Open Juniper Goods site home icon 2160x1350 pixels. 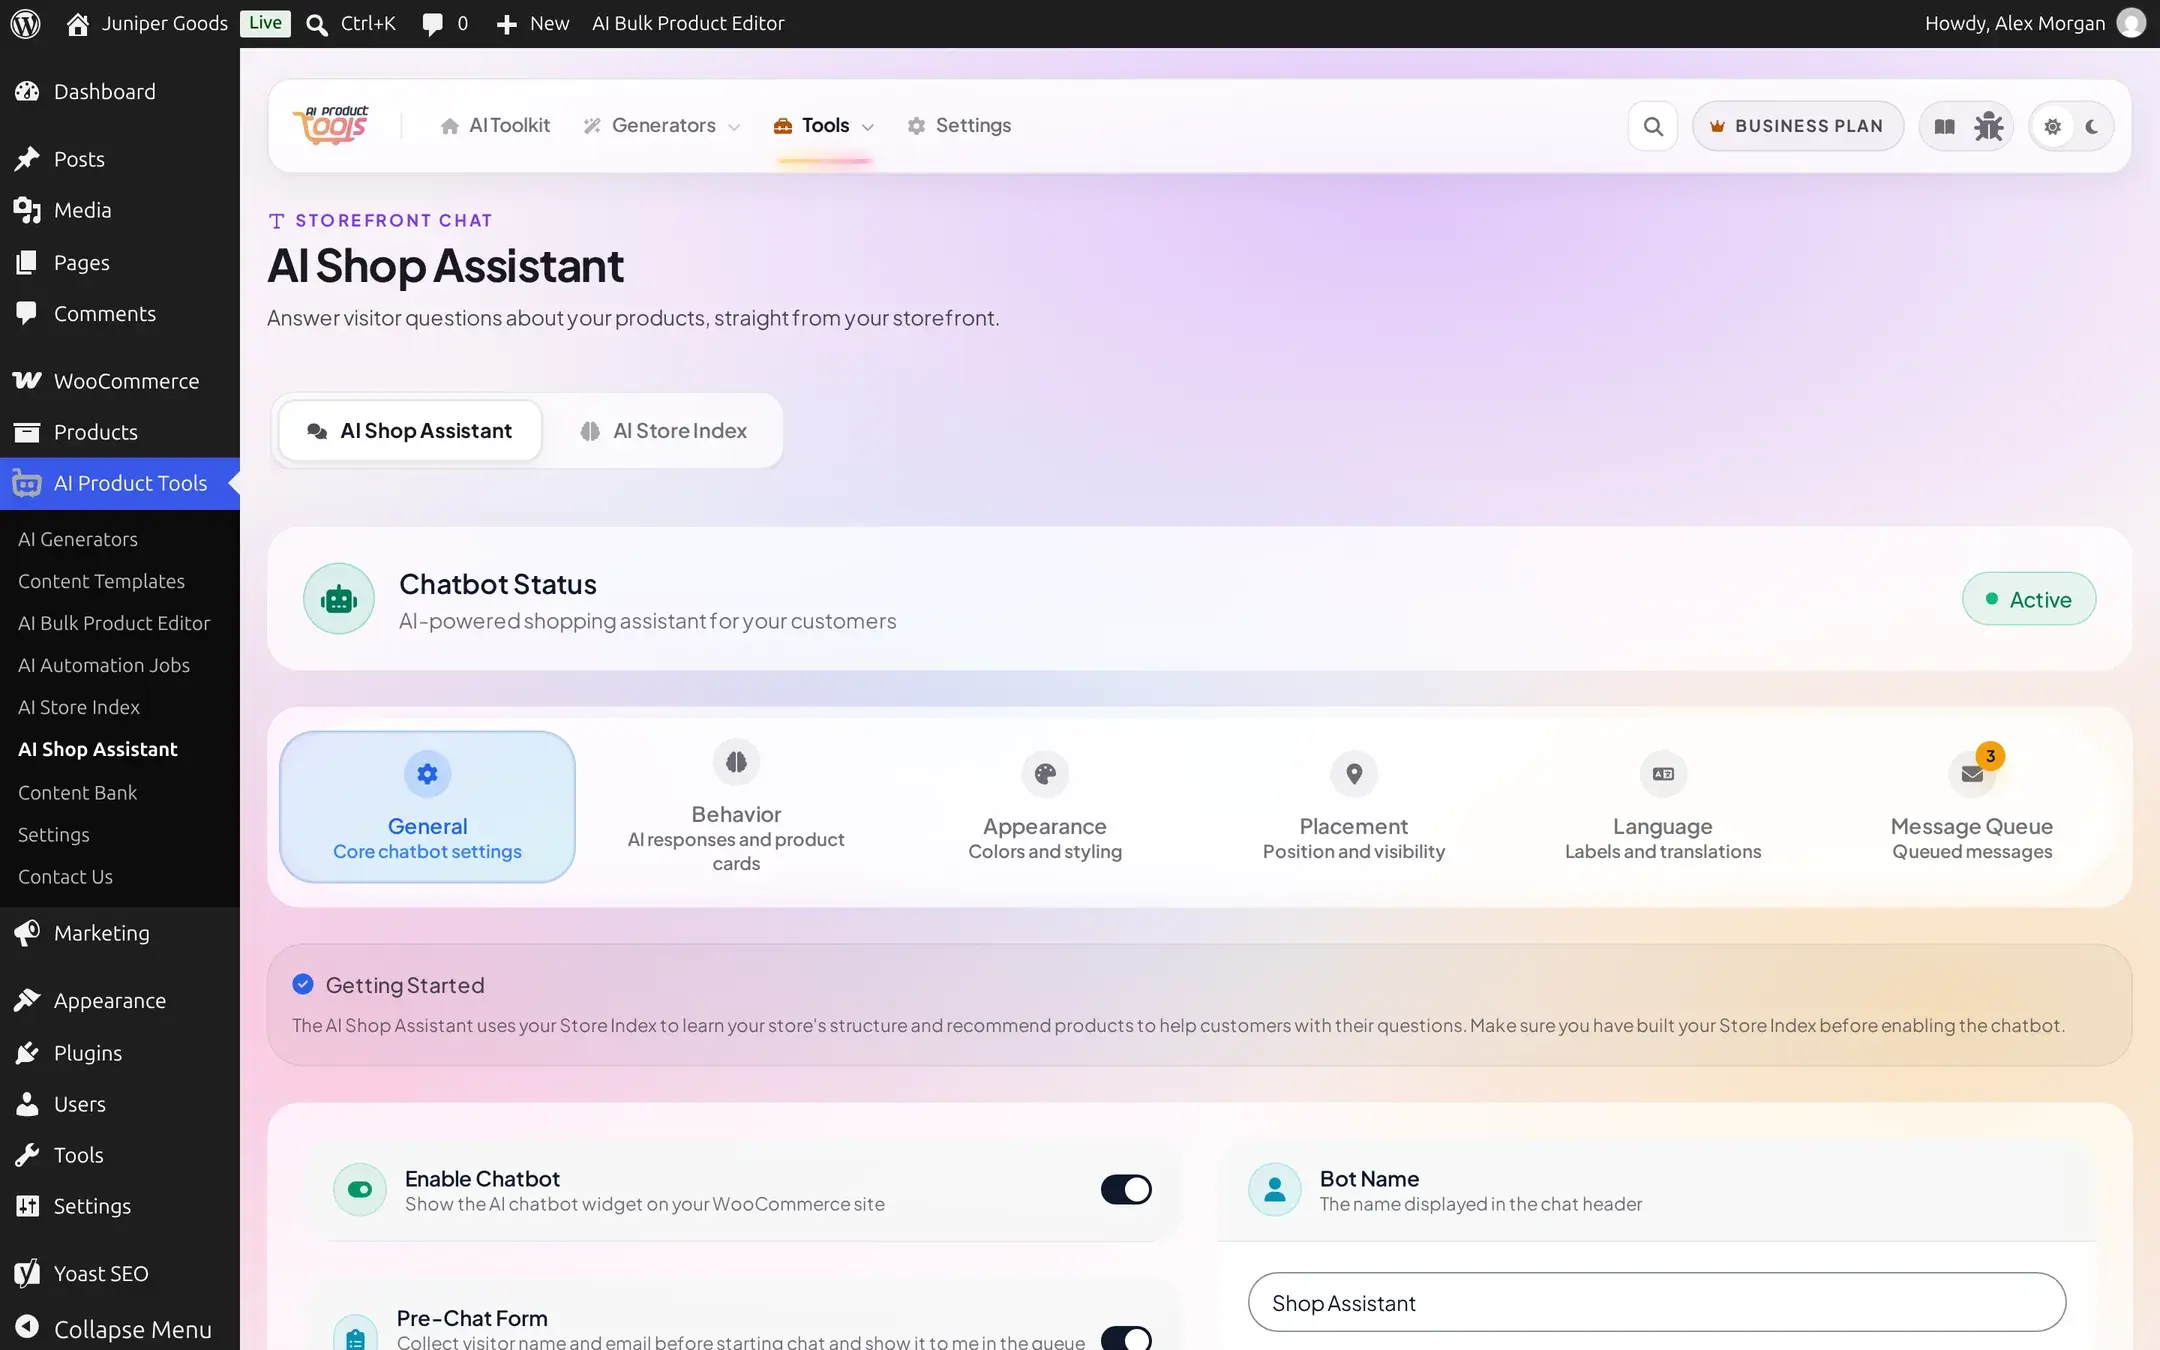point(78,23)
